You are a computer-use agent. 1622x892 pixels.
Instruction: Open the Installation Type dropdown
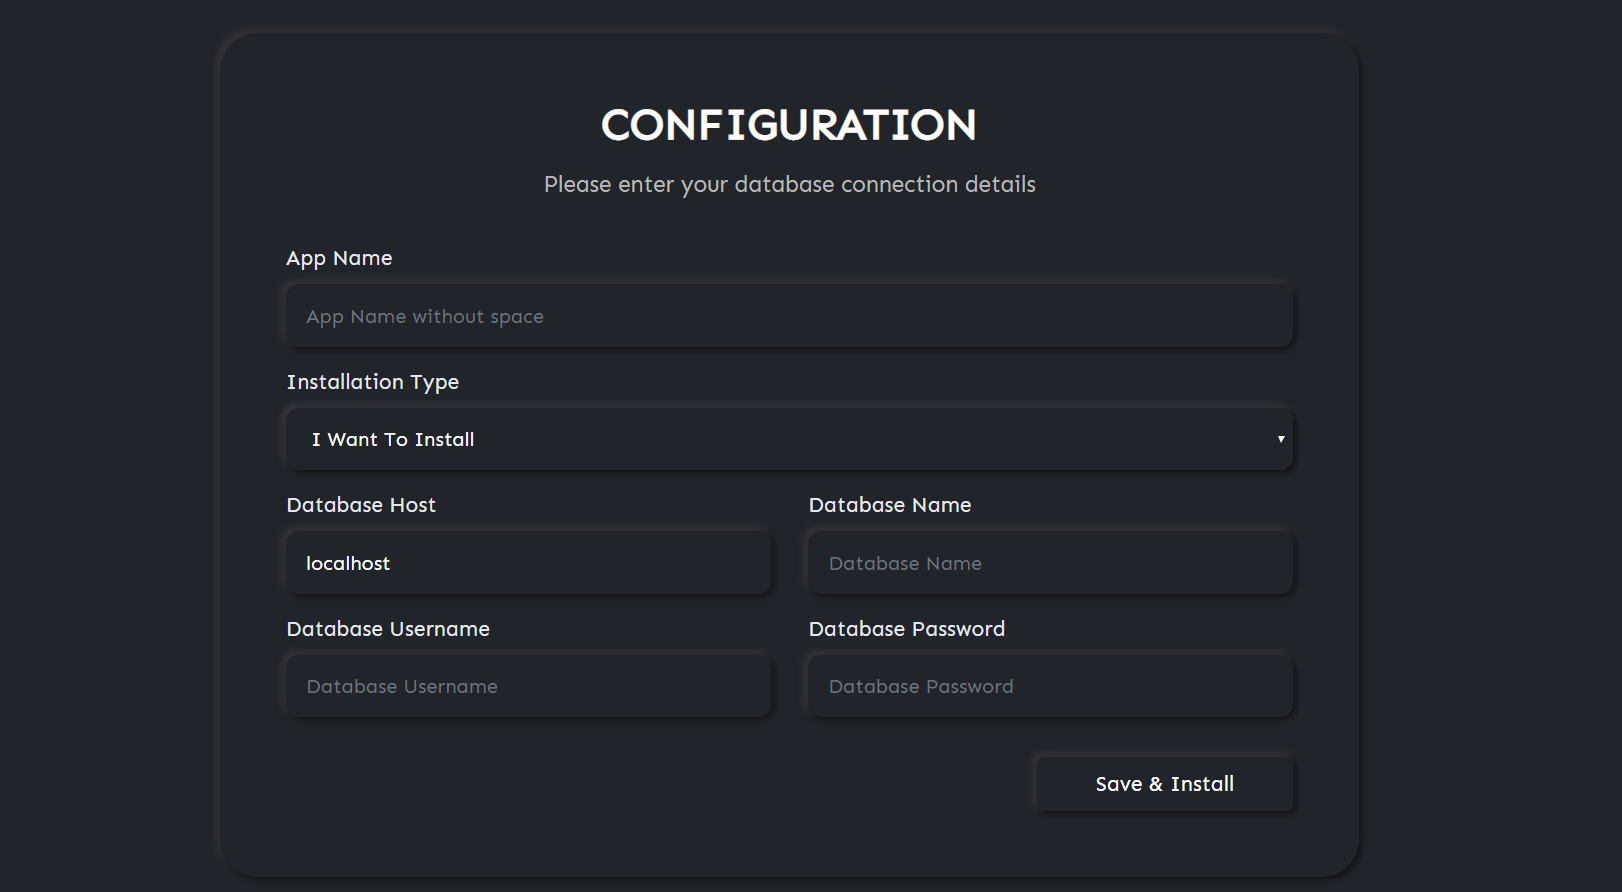coord(789,440)
